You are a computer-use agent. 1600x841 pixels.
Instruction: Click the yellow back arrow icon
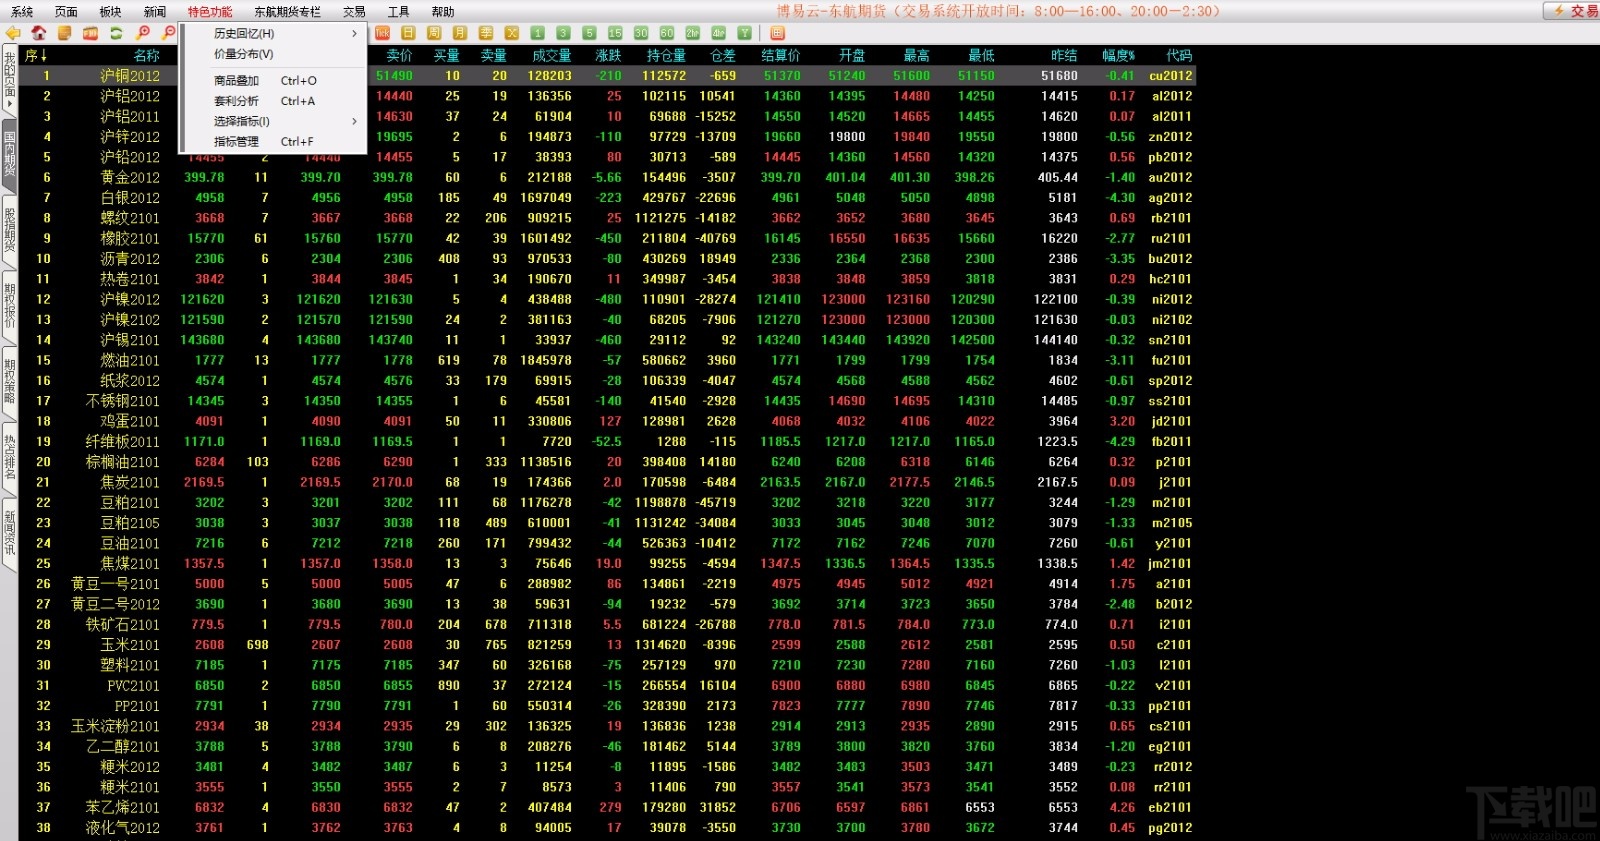tap(13, 33)
